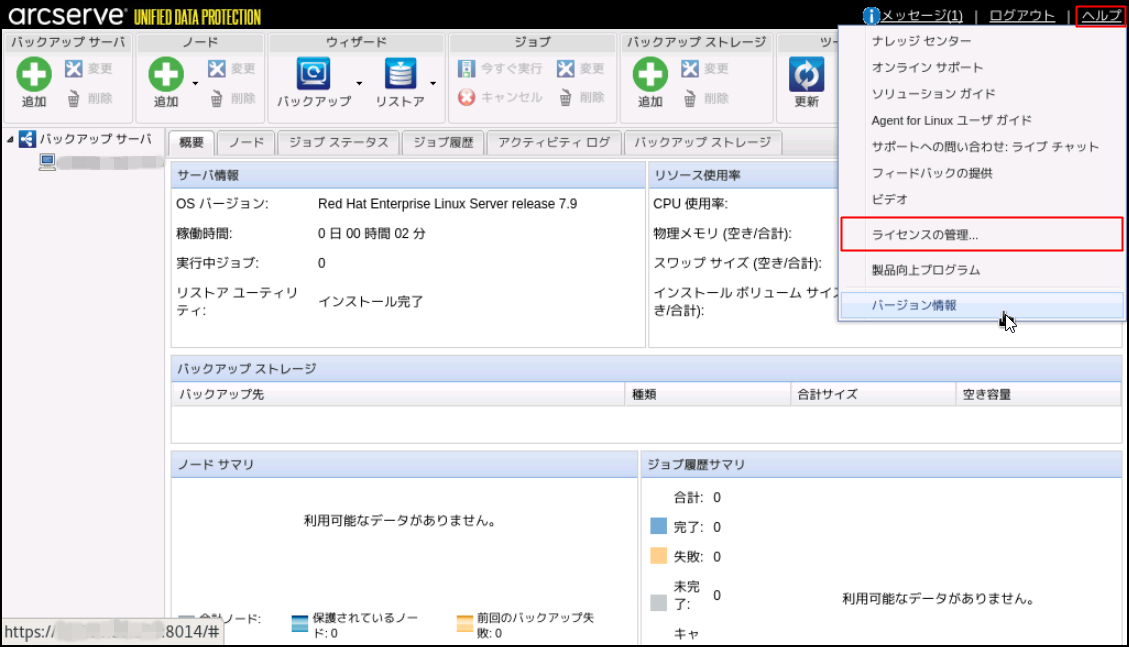Click the Messages info icon in header

coord(871,16)
